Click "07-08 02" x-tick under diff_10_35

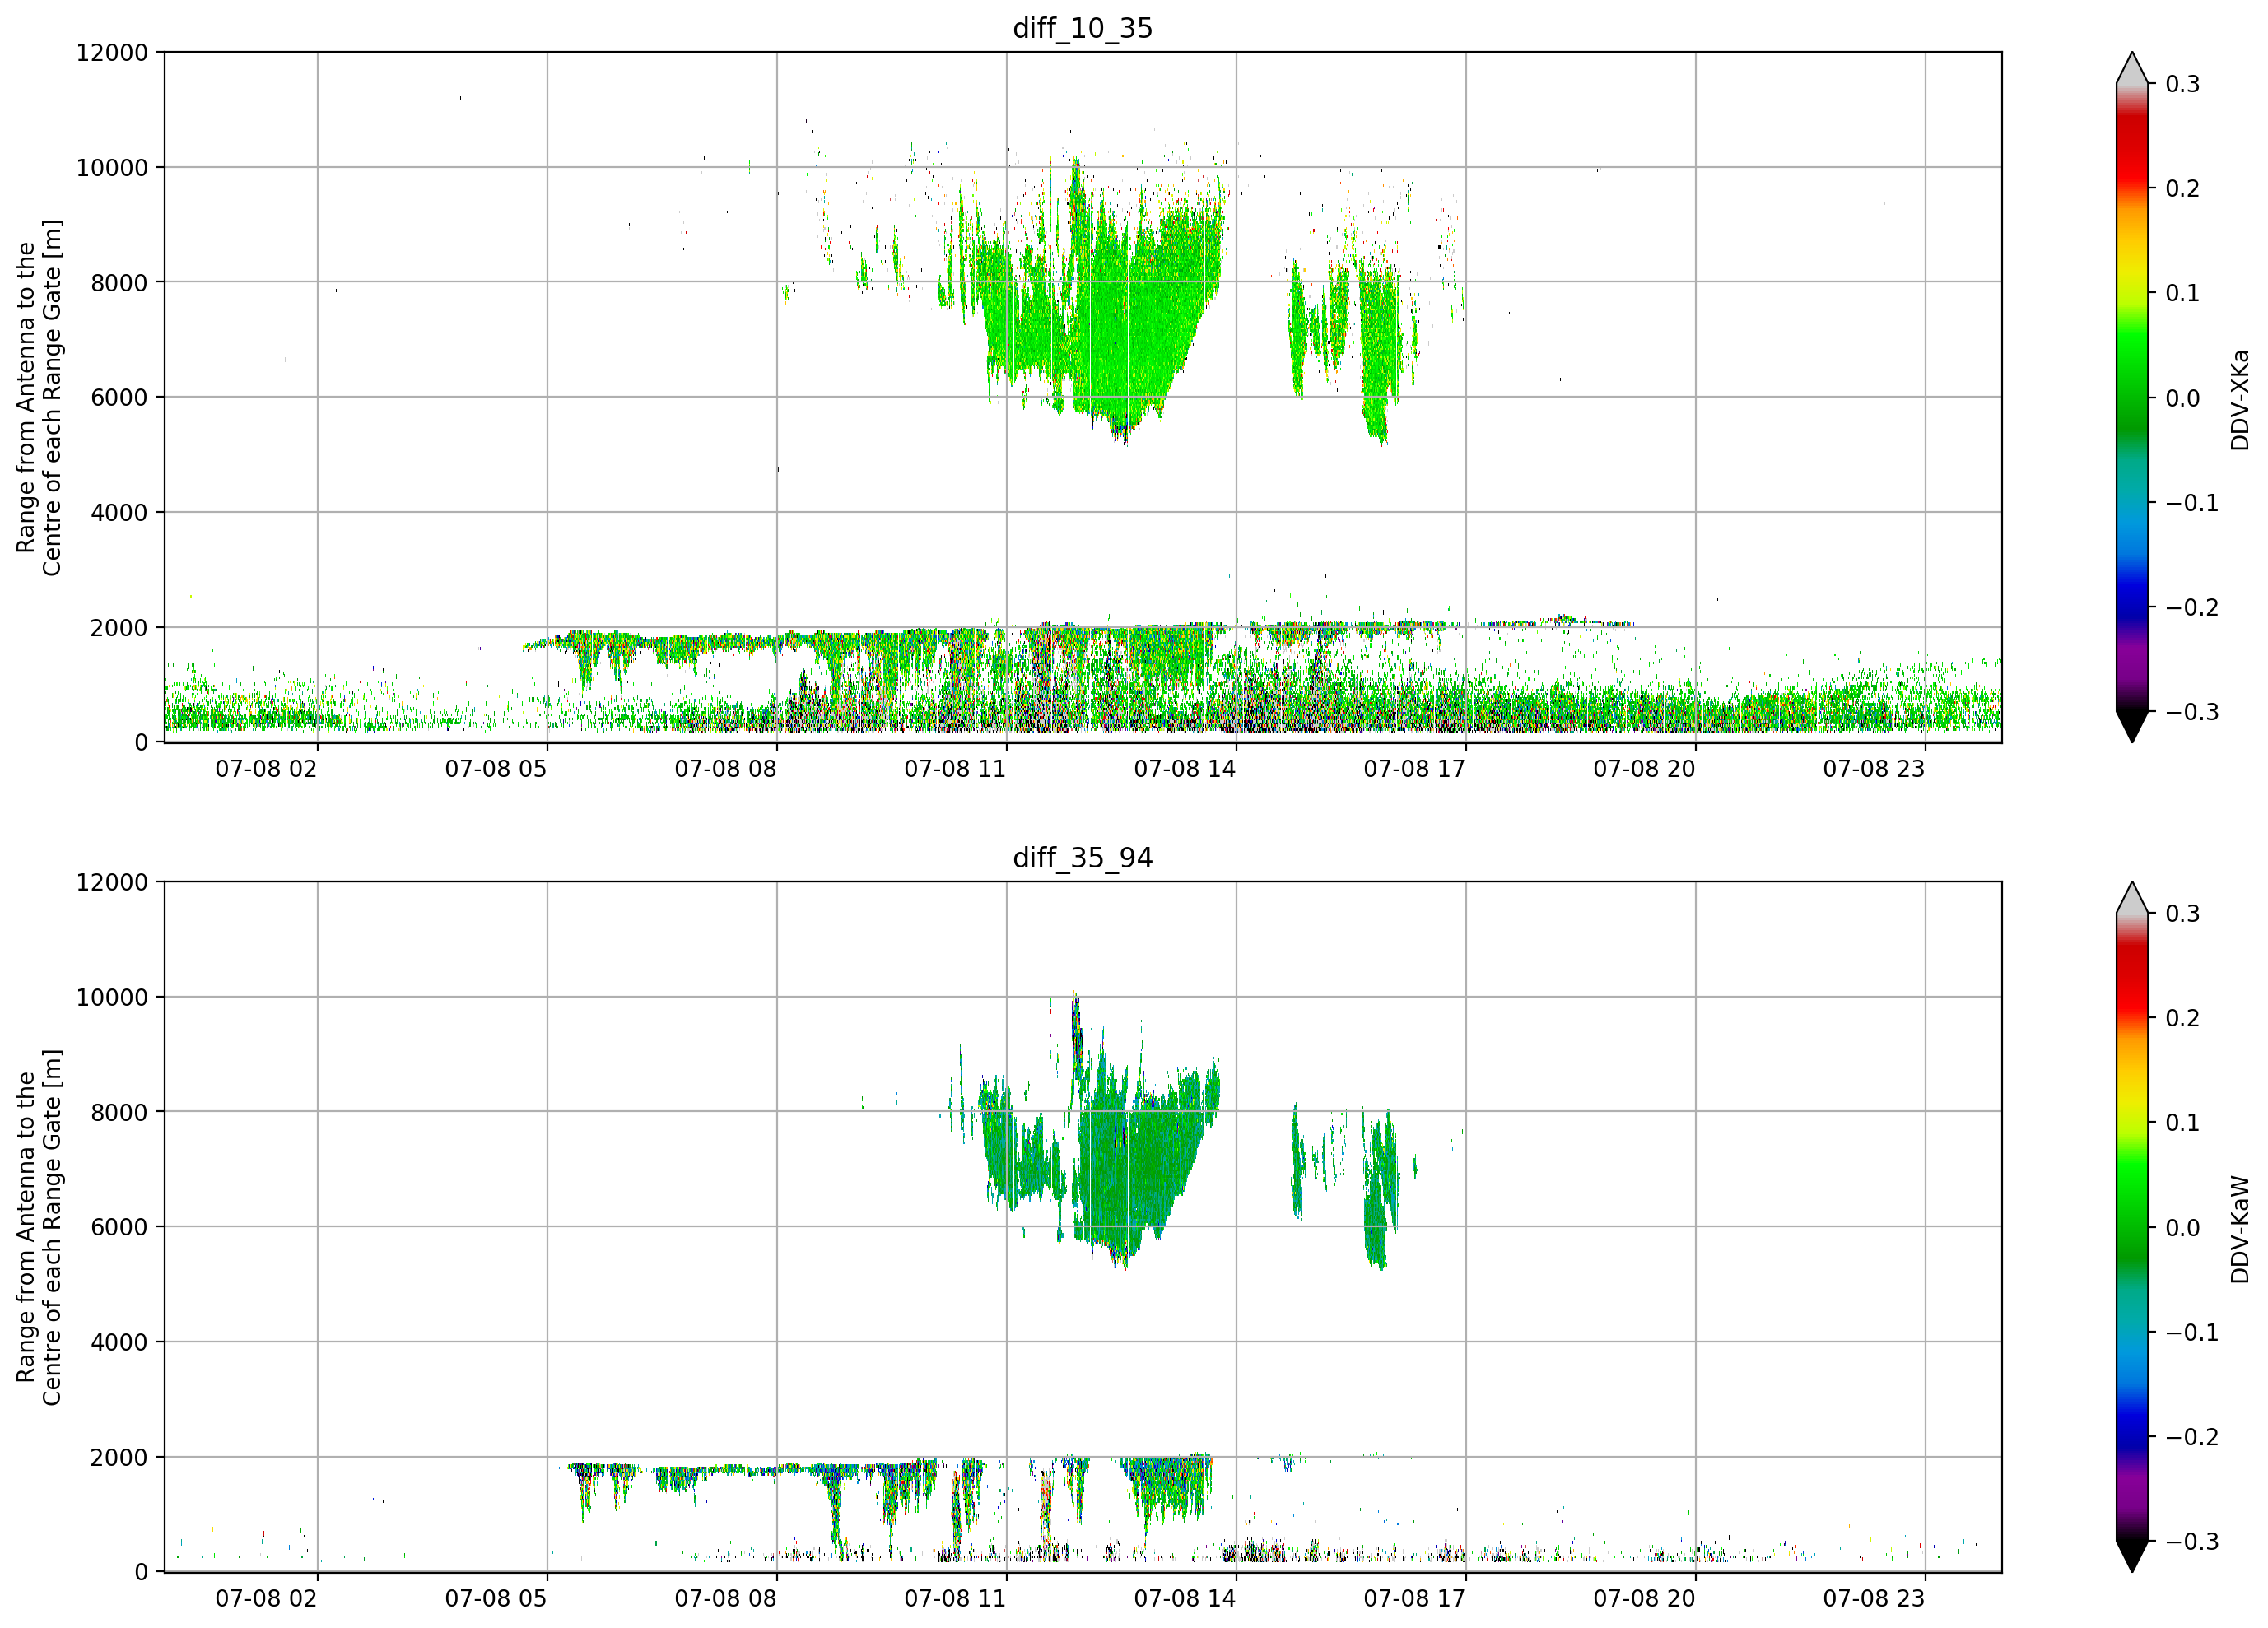click(x=266, y=769)
